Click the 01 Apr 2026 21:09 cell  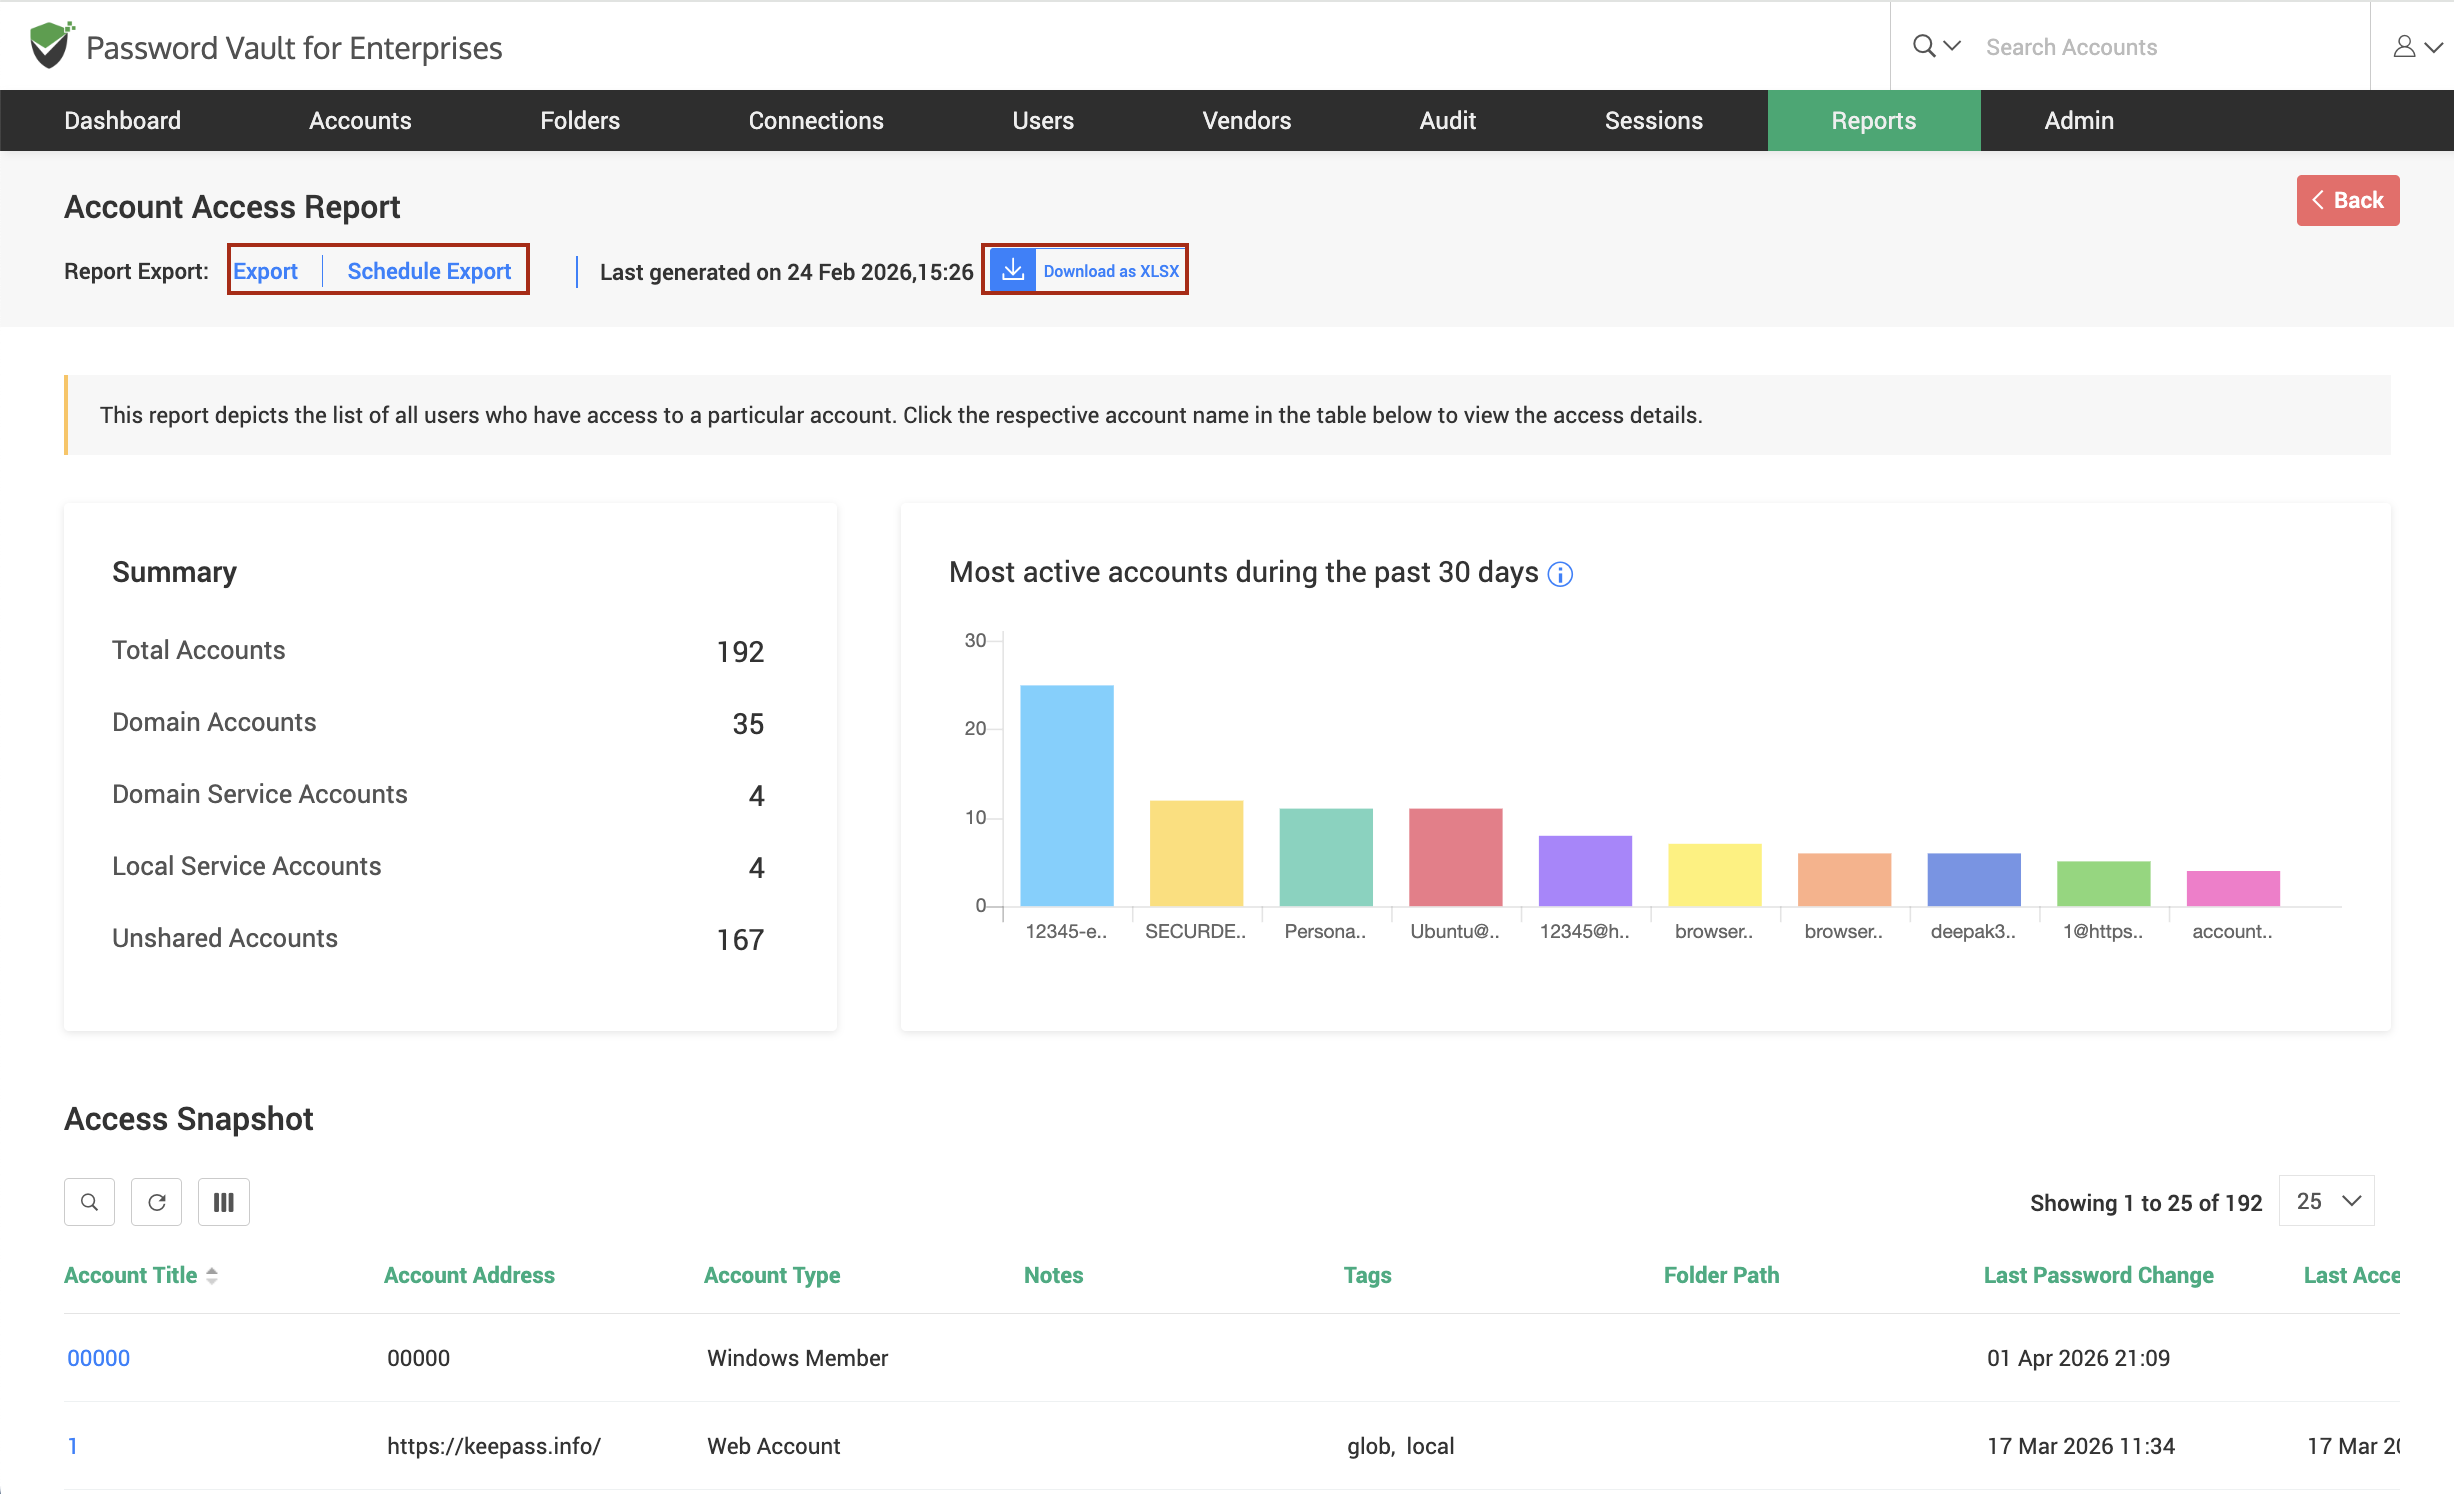click(x=2078, y=1358)
